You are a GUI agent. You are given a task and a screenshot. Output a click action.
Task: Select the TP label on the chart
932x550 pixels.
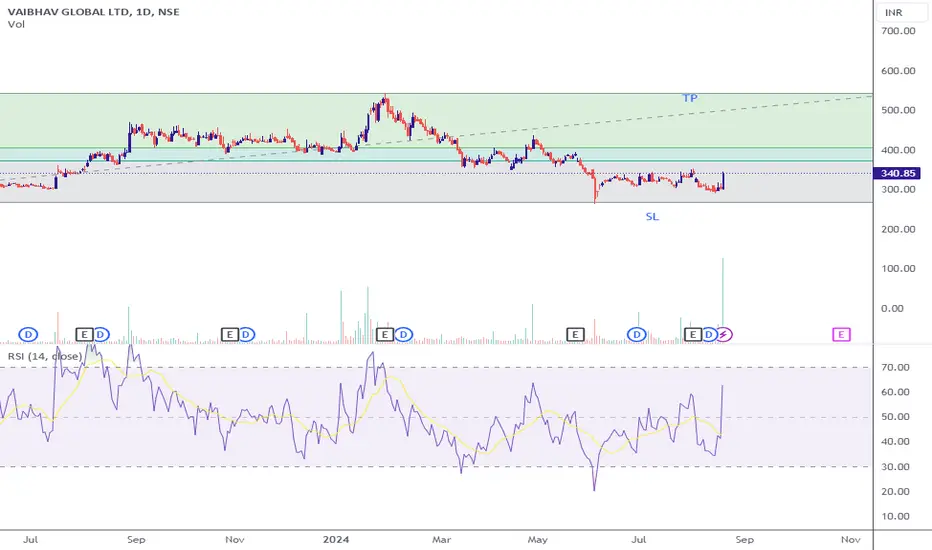tap(689, 98)
